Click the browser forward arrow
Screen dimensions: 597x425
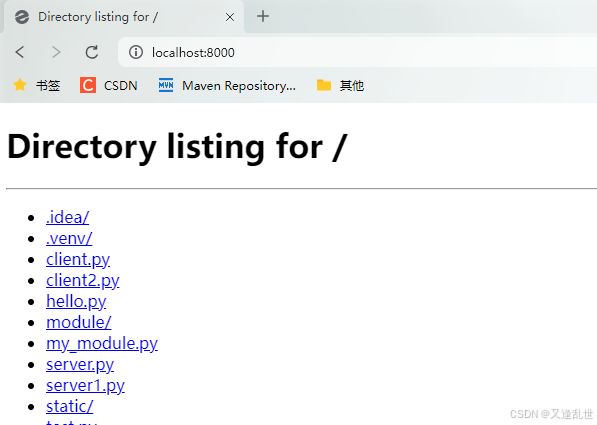56,52
